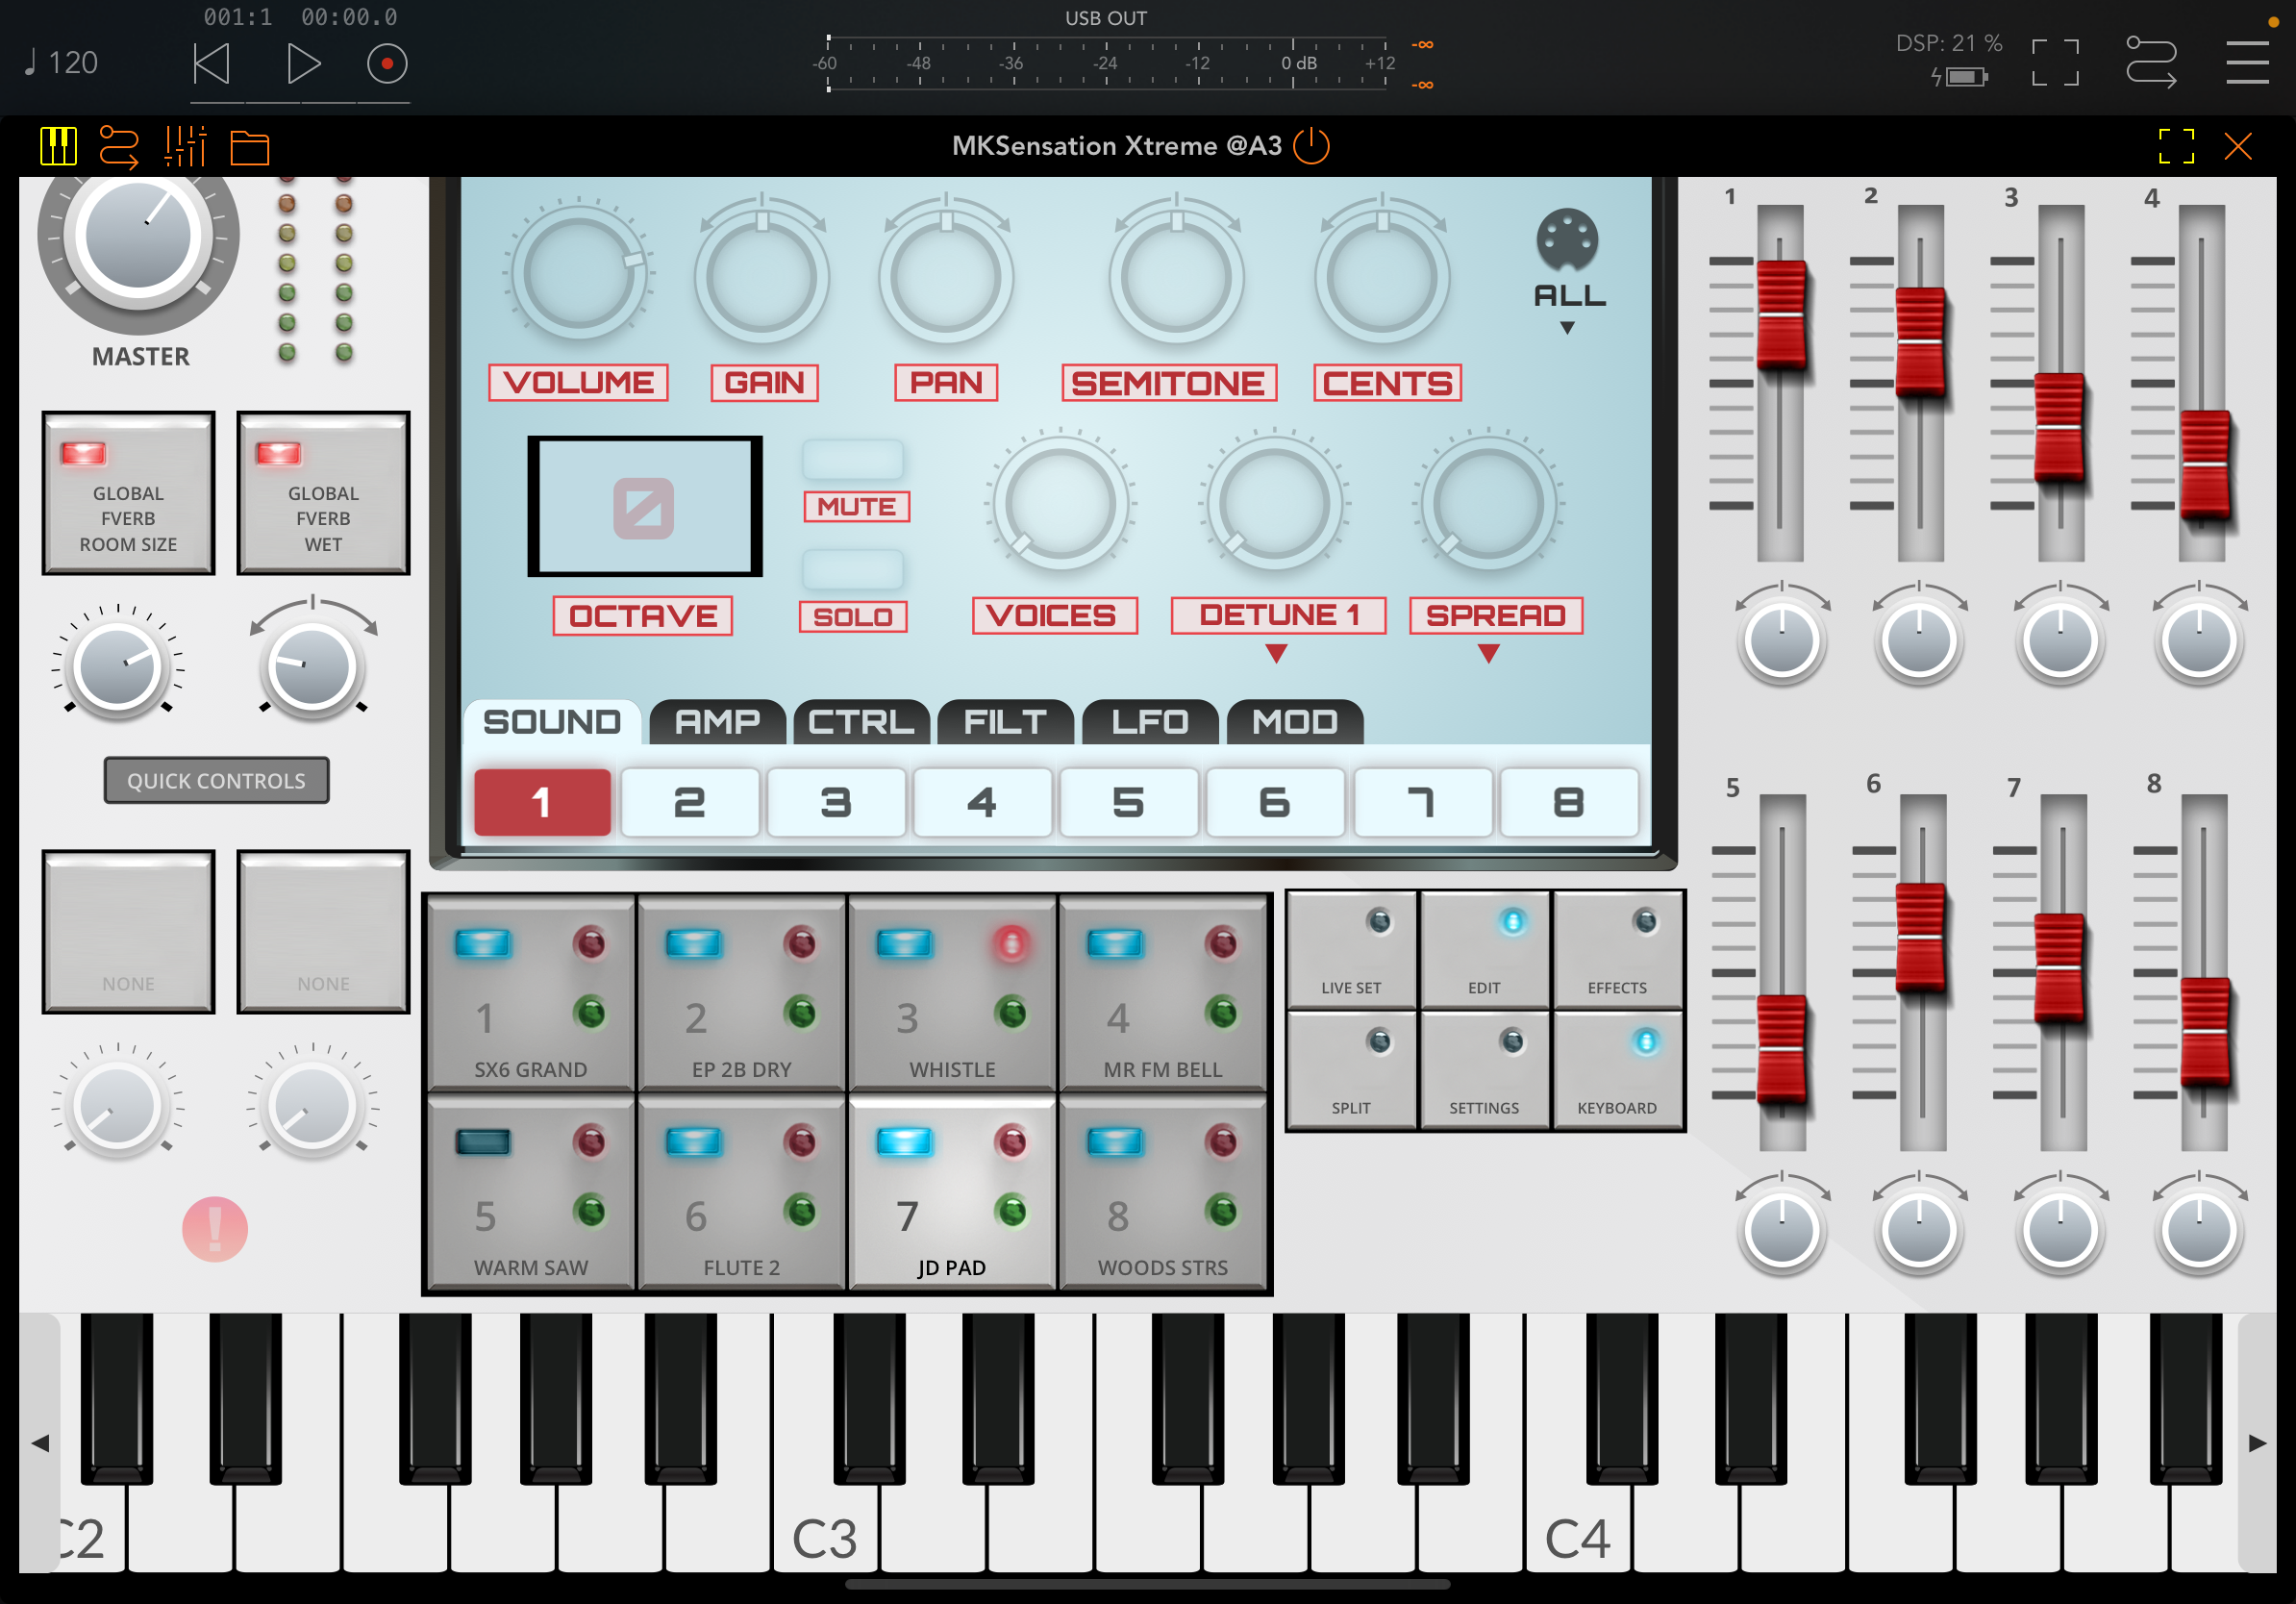Switch to the AMP tab
This screenshot has height=1604, width=2296.
click(717, 722)
